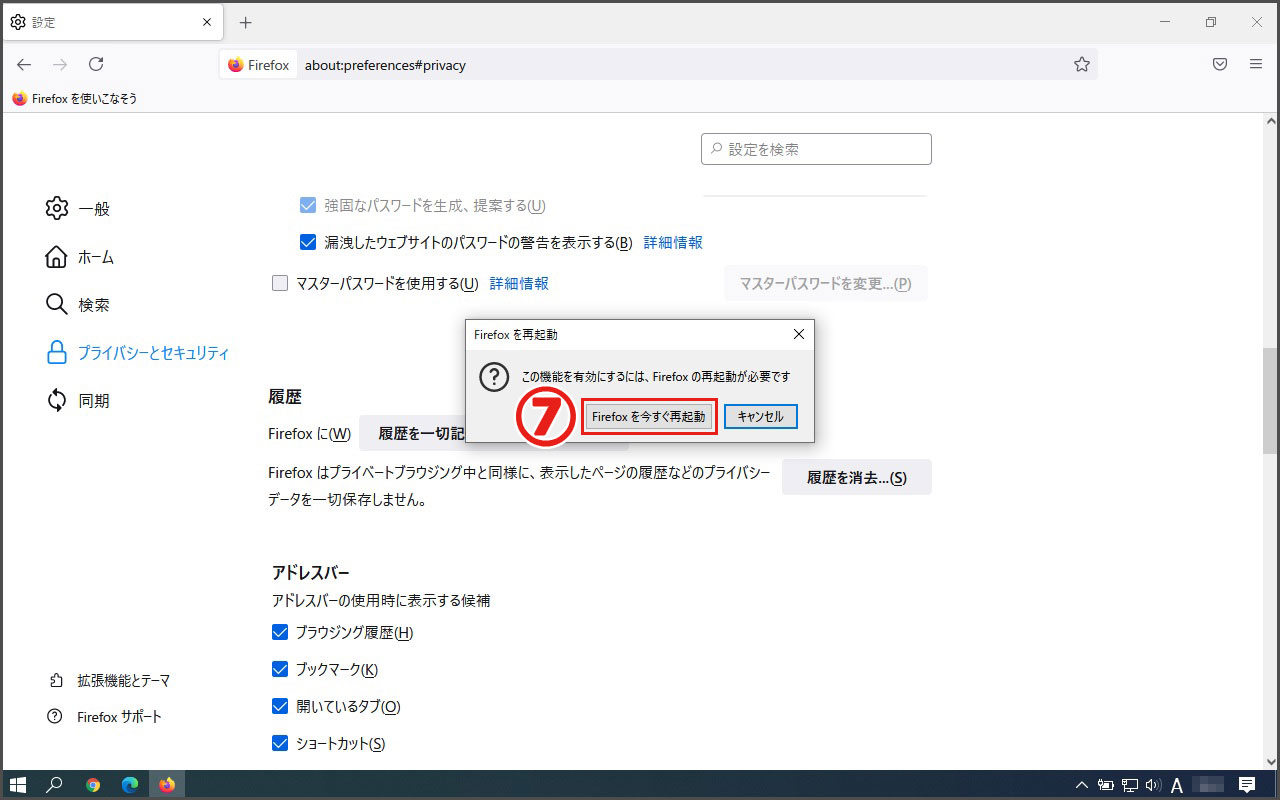Bookmark this page with the star icon

click(1081, 64)
